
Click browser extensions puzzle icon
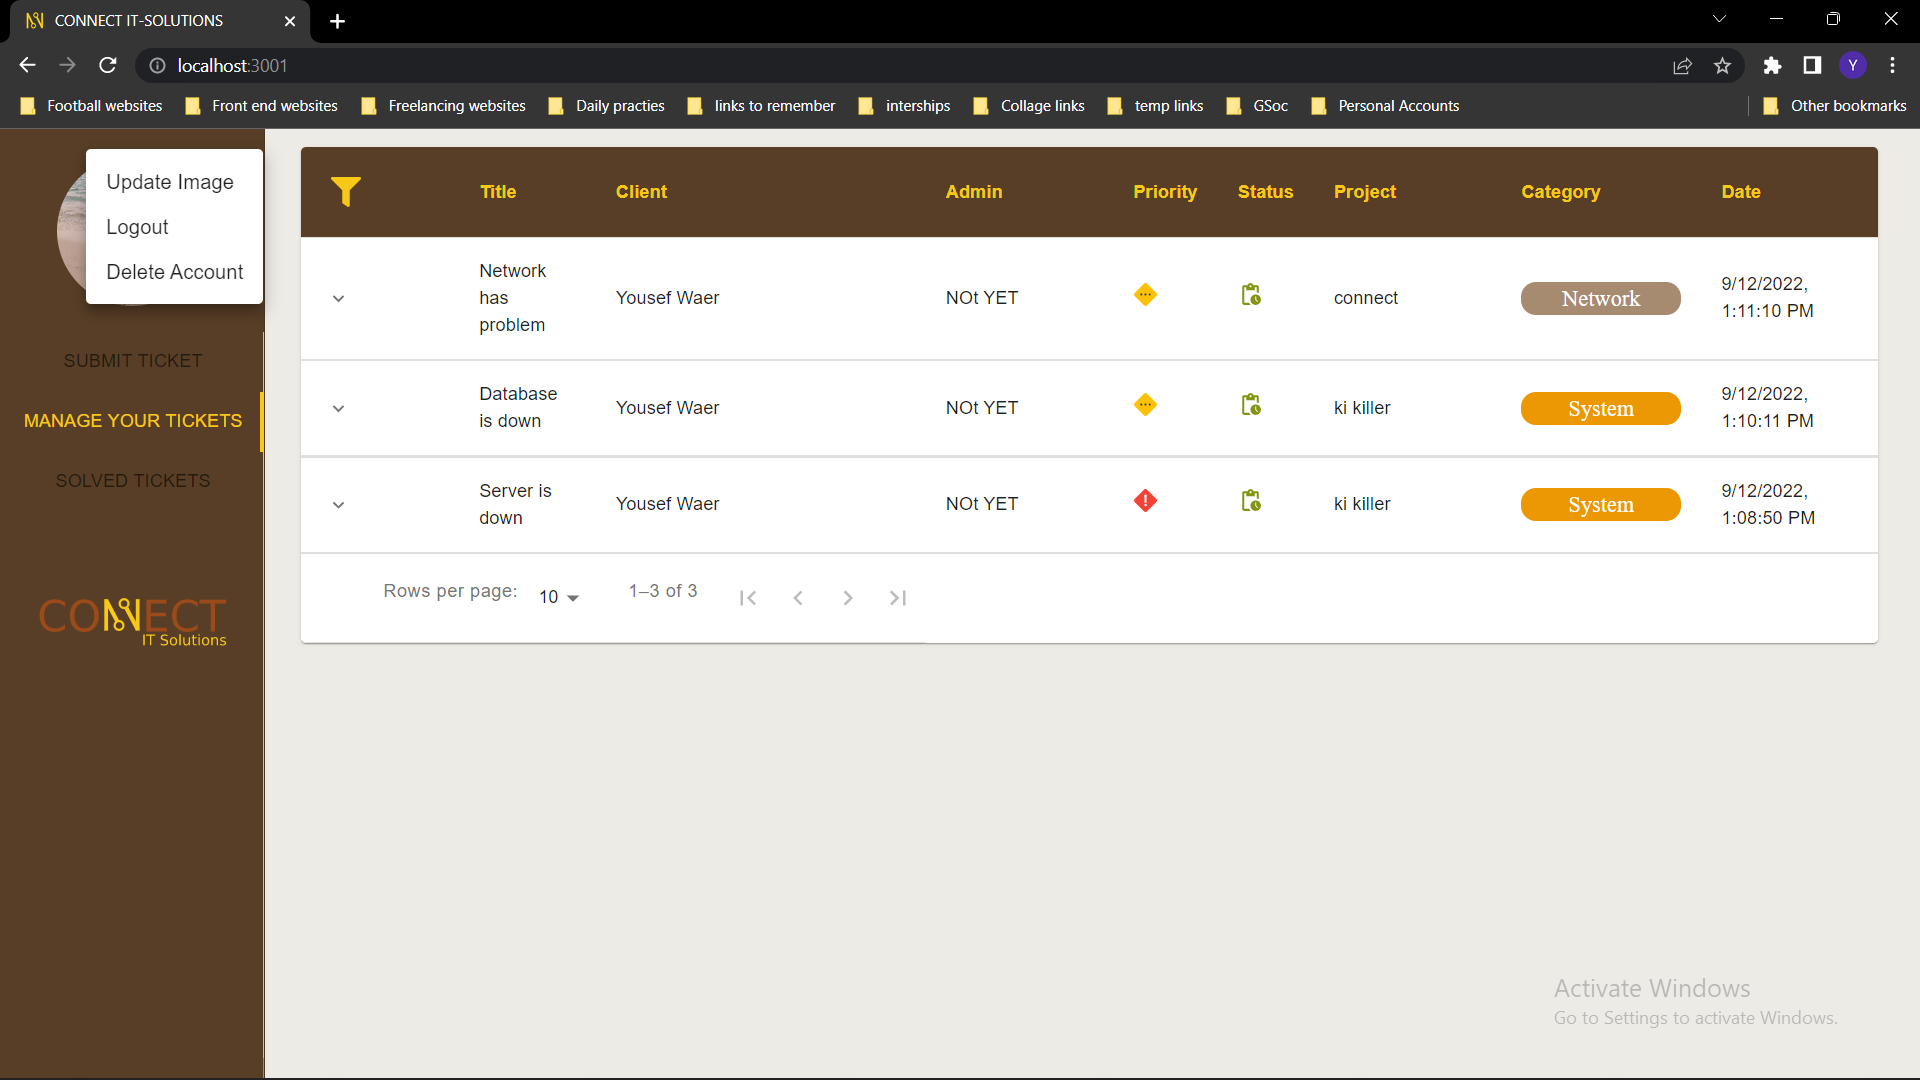coord(1772,66)
